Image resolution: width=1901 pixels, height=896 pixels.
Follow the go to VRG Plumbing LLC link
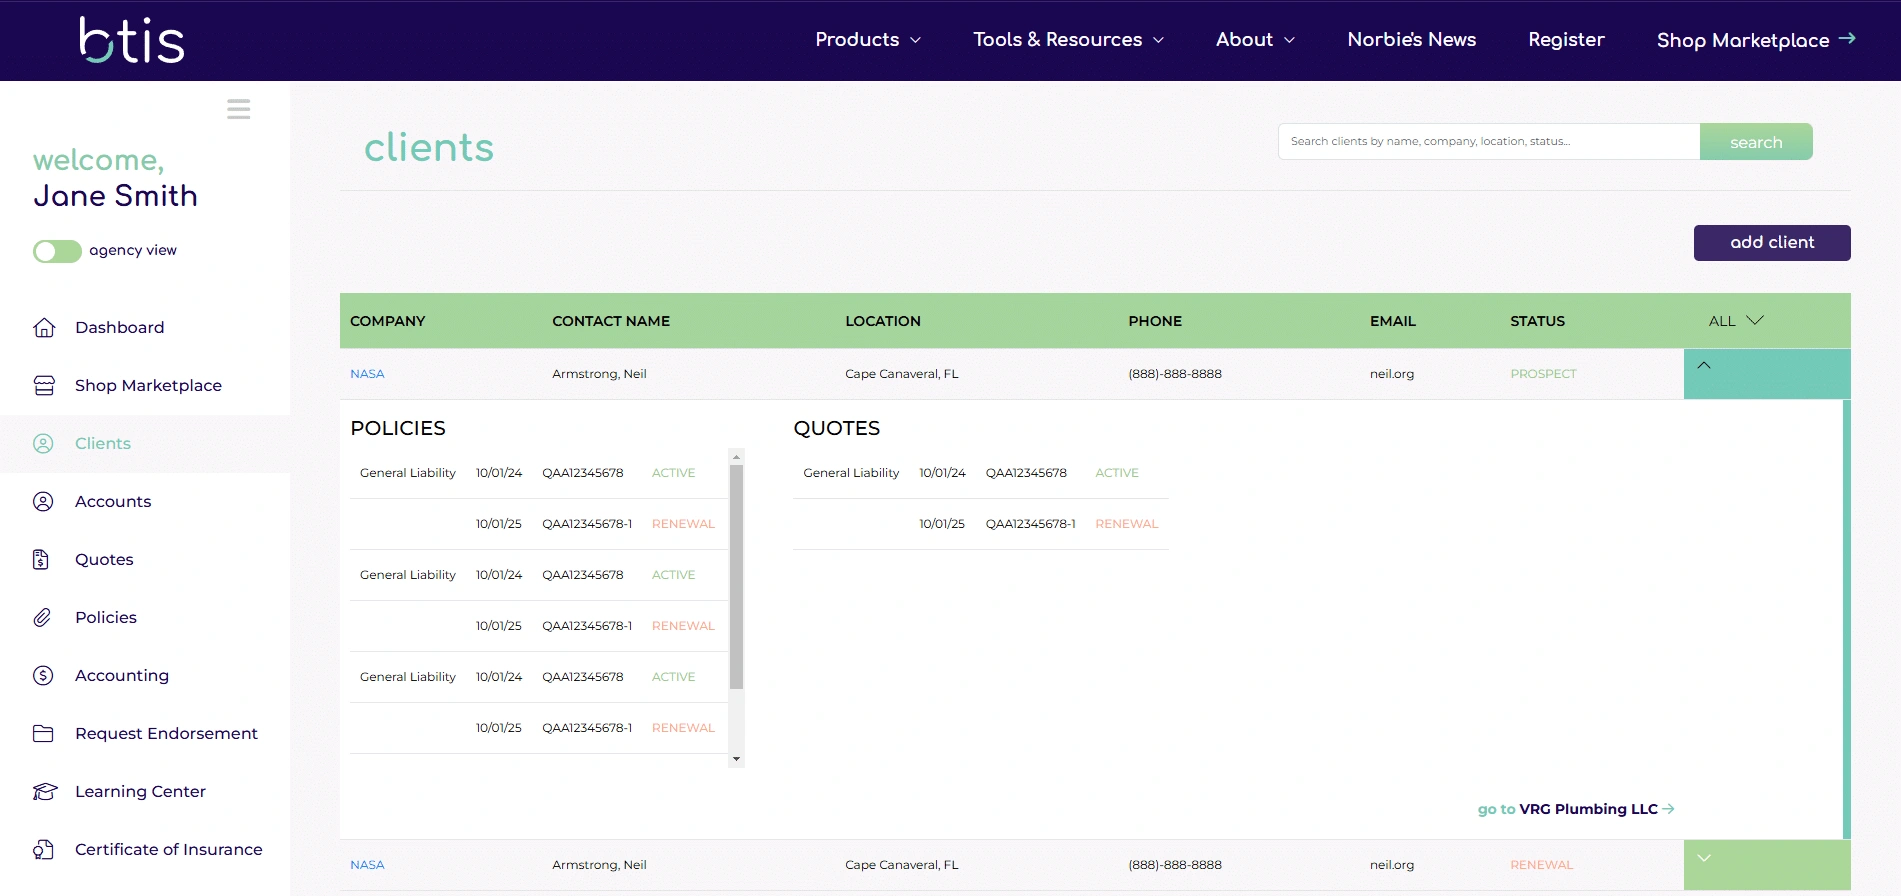(1575, 809)
